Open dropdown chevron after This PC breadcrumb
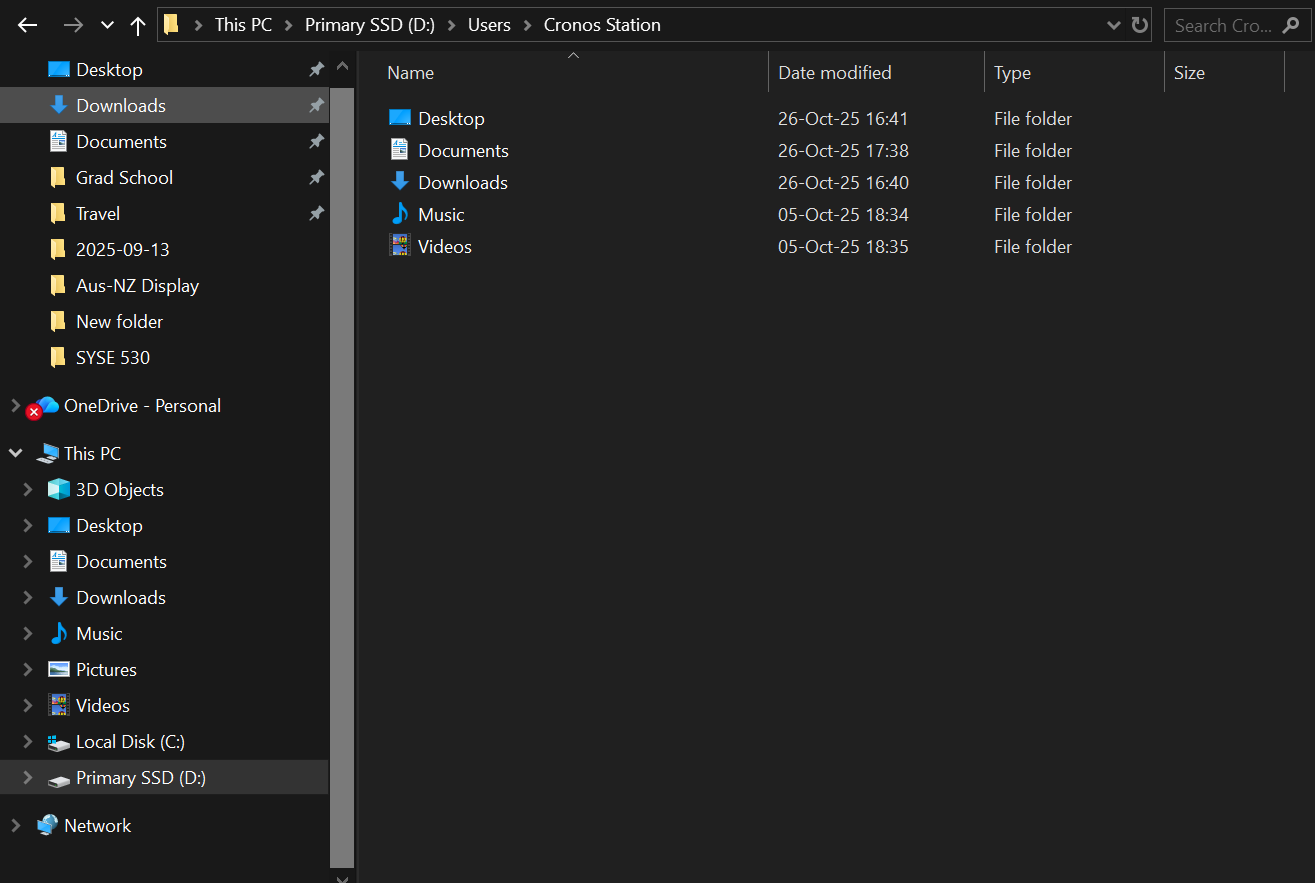1315x883 pixels. 289,26
